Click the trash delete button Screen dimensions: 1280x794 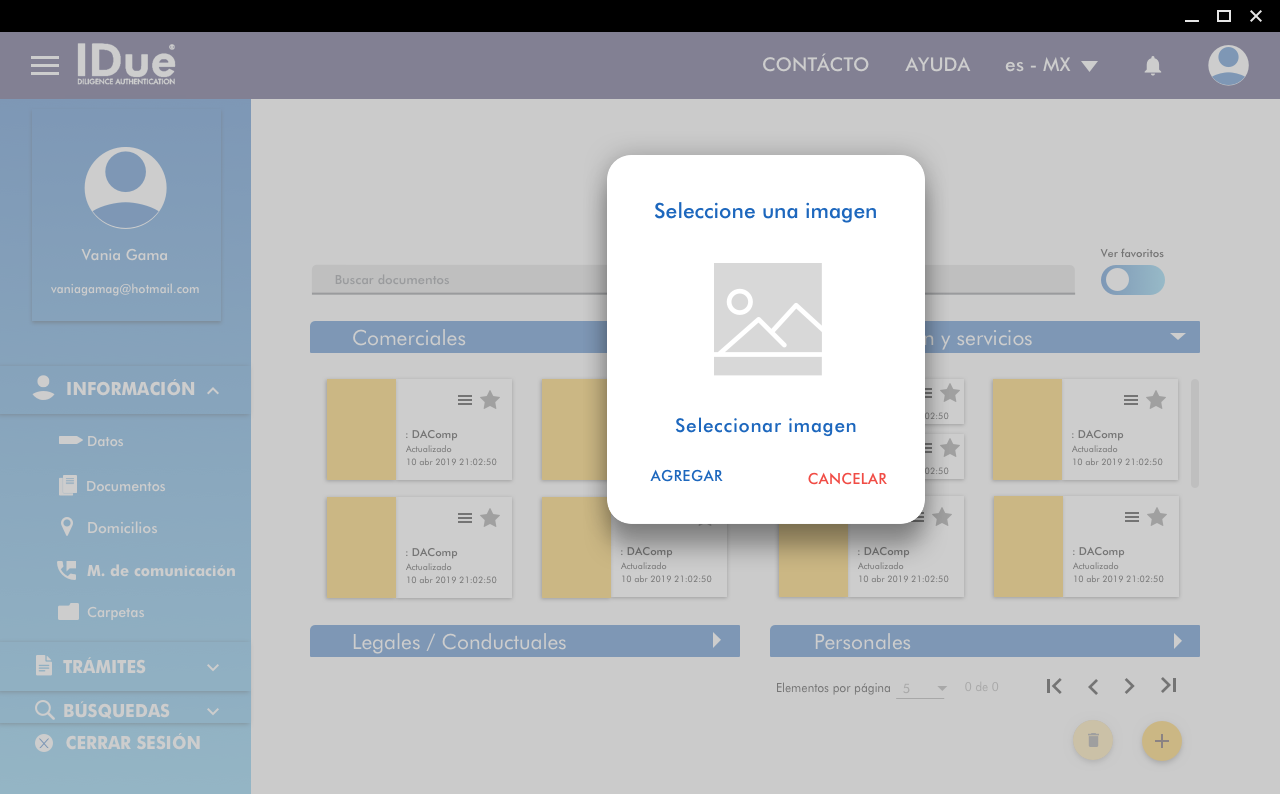coord(1093,741)
